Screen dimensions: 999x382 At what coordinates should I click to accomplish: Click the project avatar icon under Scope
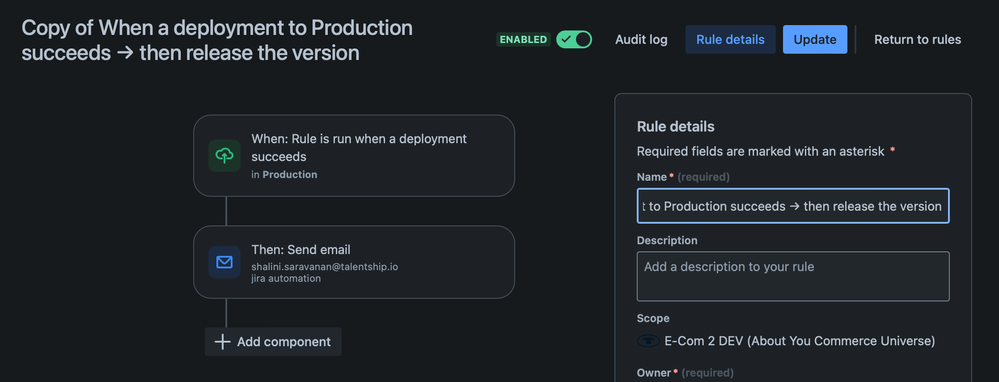coord(648,341)
